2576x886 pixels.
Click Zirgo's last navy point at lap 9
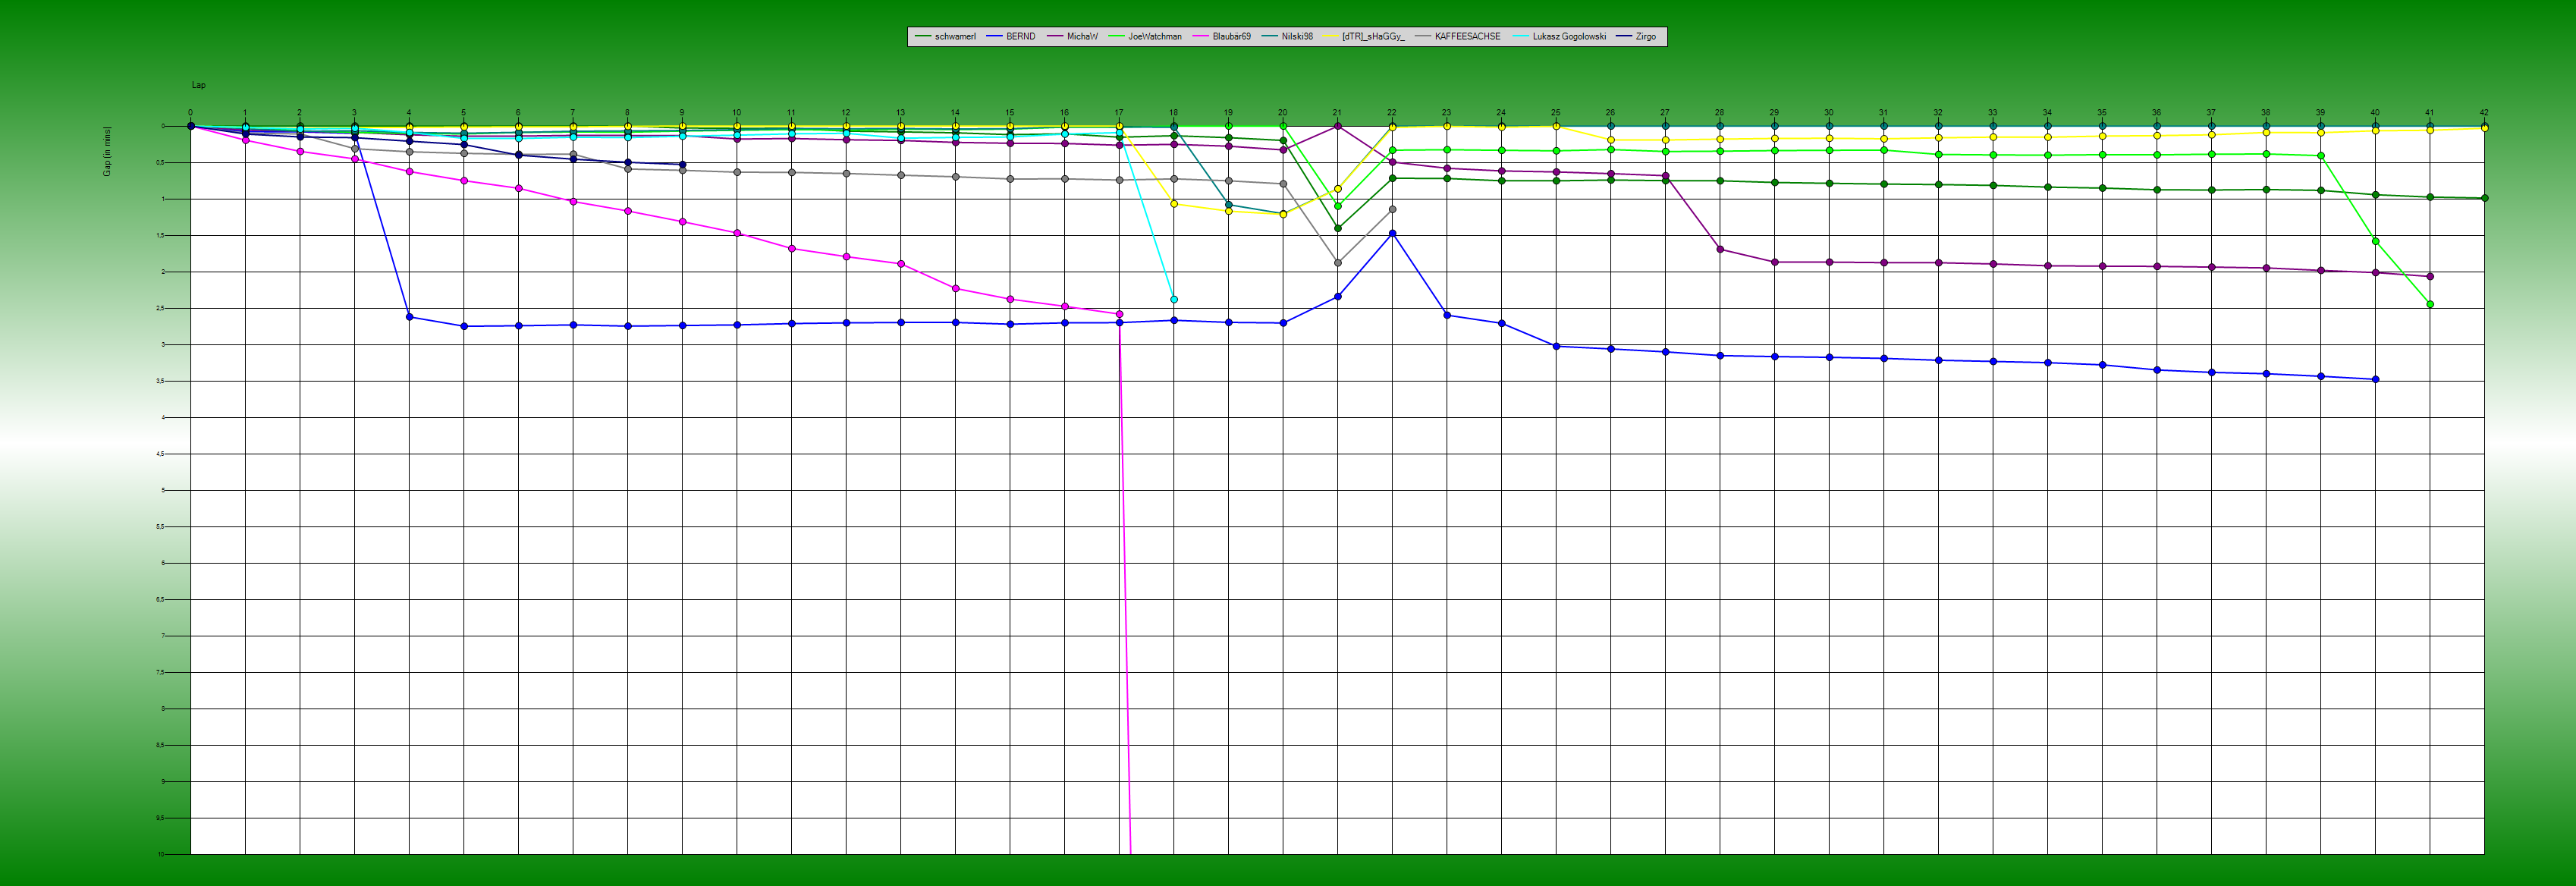coord(682,164)
